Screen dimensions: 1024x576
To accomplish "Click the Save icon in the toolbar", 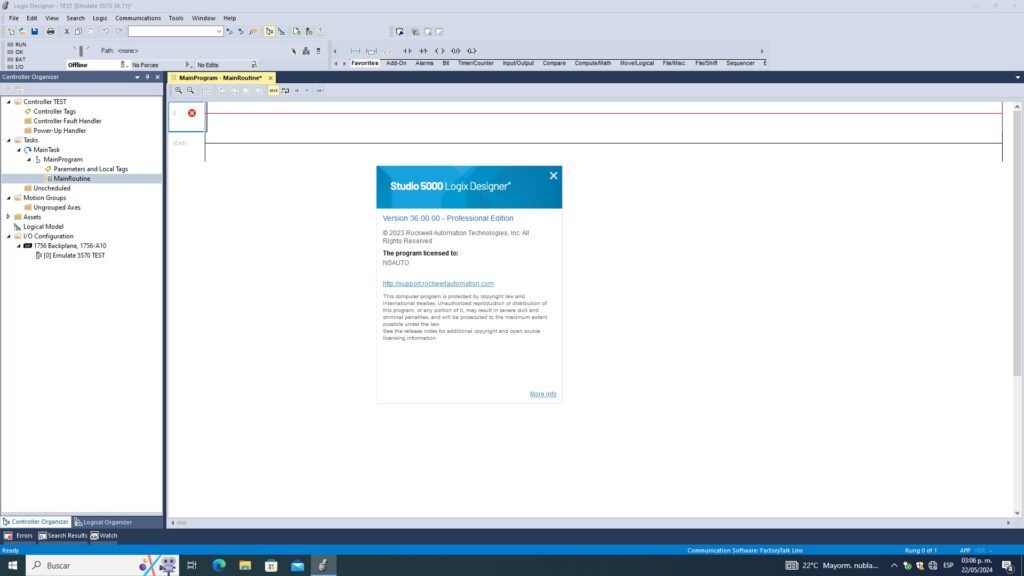I will [x=34, y=31].
